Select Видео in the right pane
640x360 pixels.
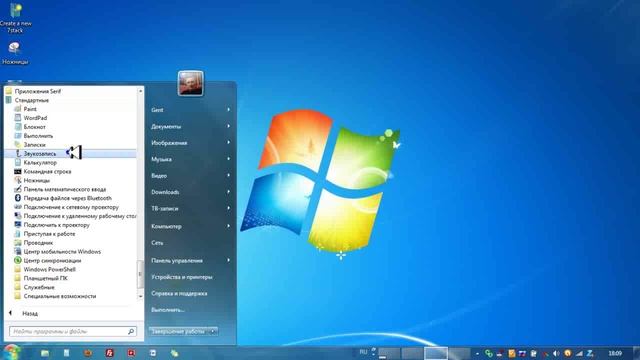159,176
